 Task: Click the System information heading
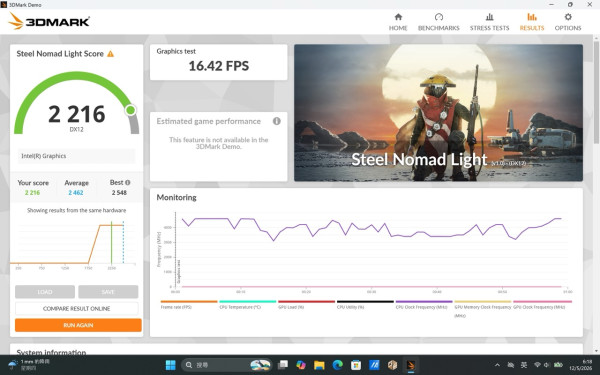tap(51, 352)
